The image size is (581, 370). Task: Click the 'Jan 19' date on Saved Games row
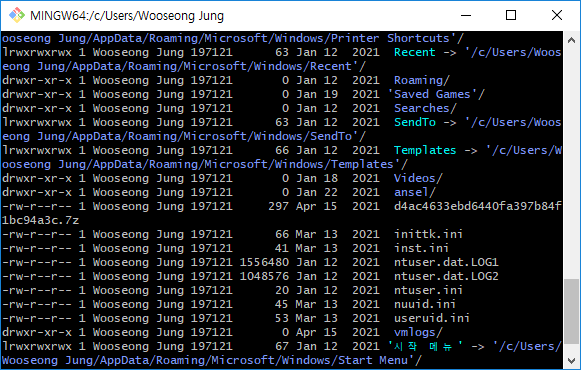(317, 94)
